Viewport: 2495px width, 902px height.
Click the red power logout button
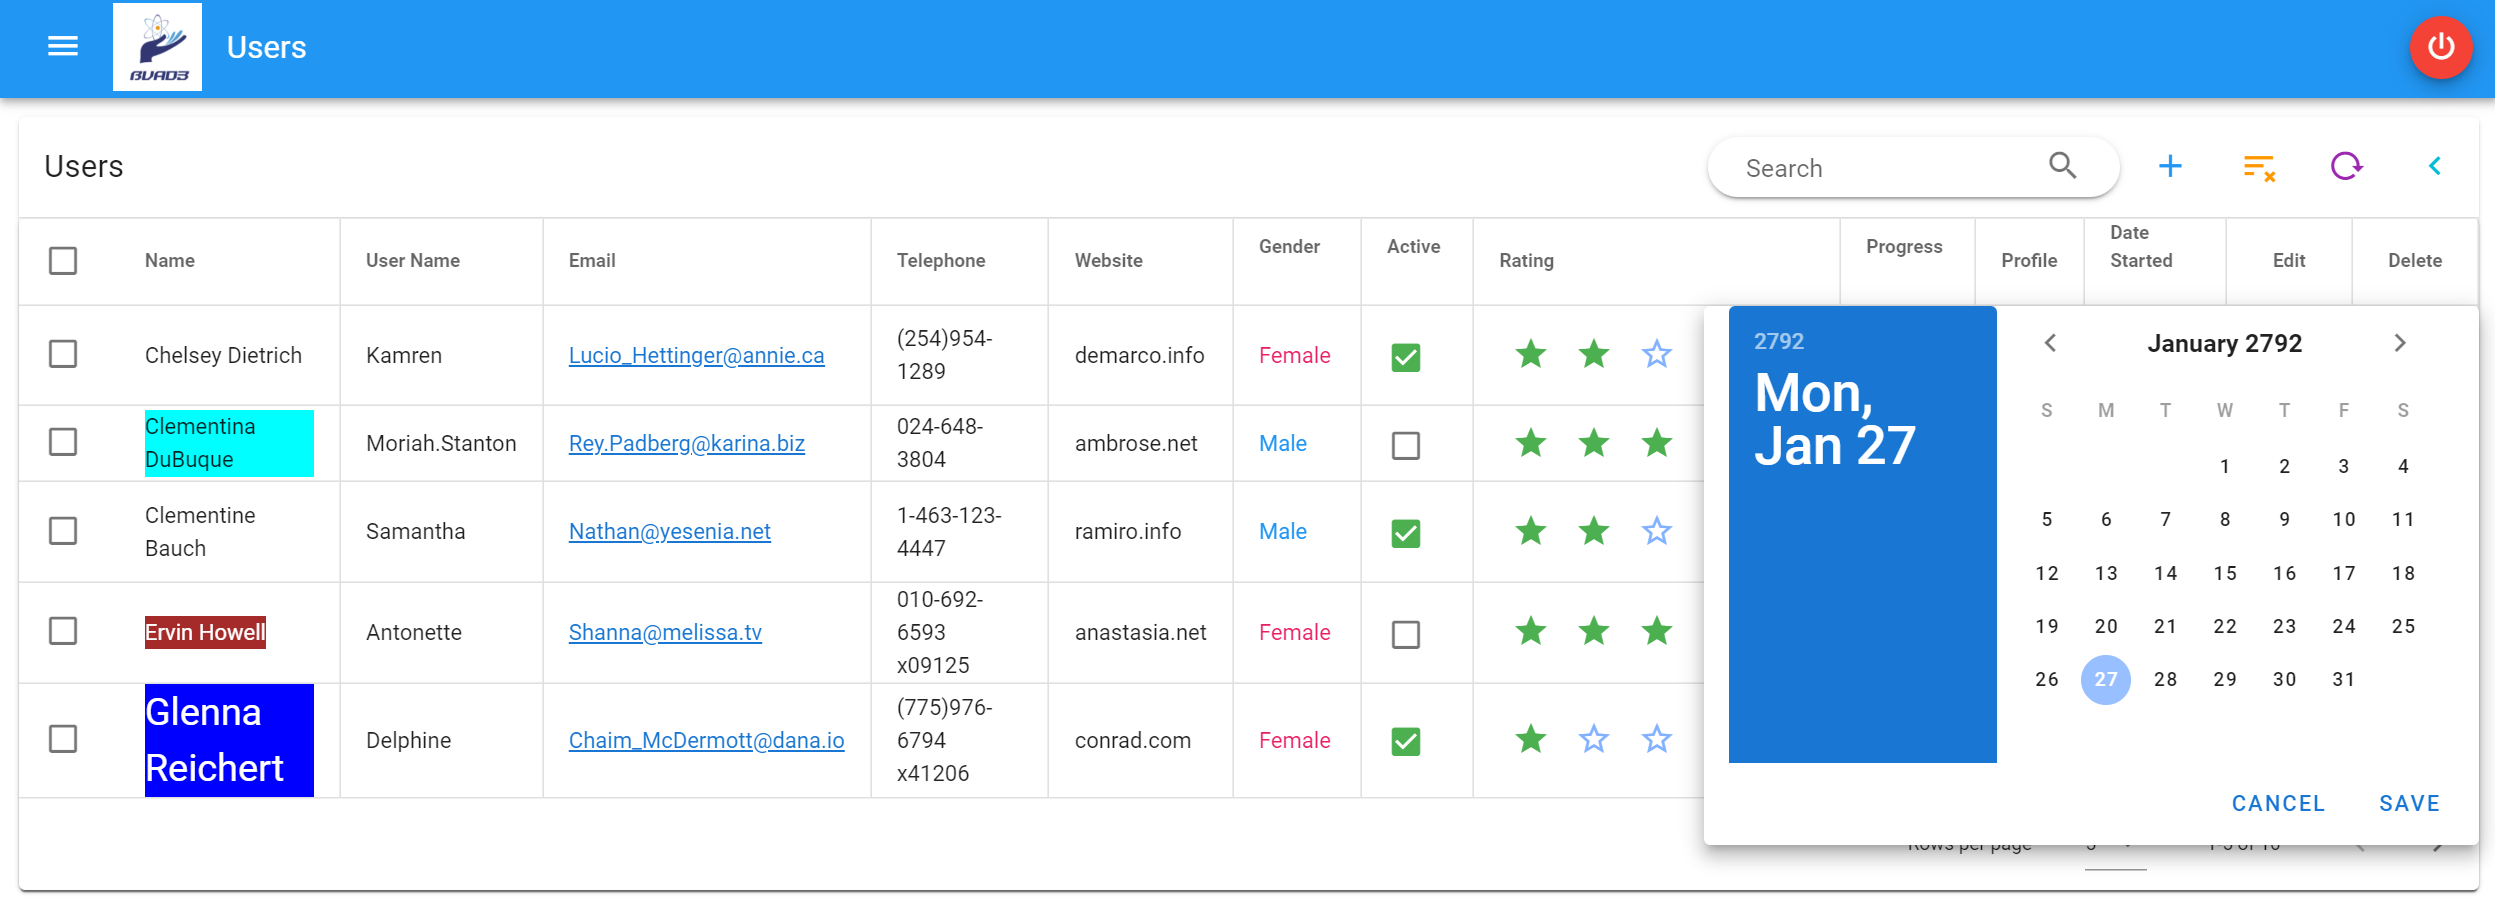2441,47
